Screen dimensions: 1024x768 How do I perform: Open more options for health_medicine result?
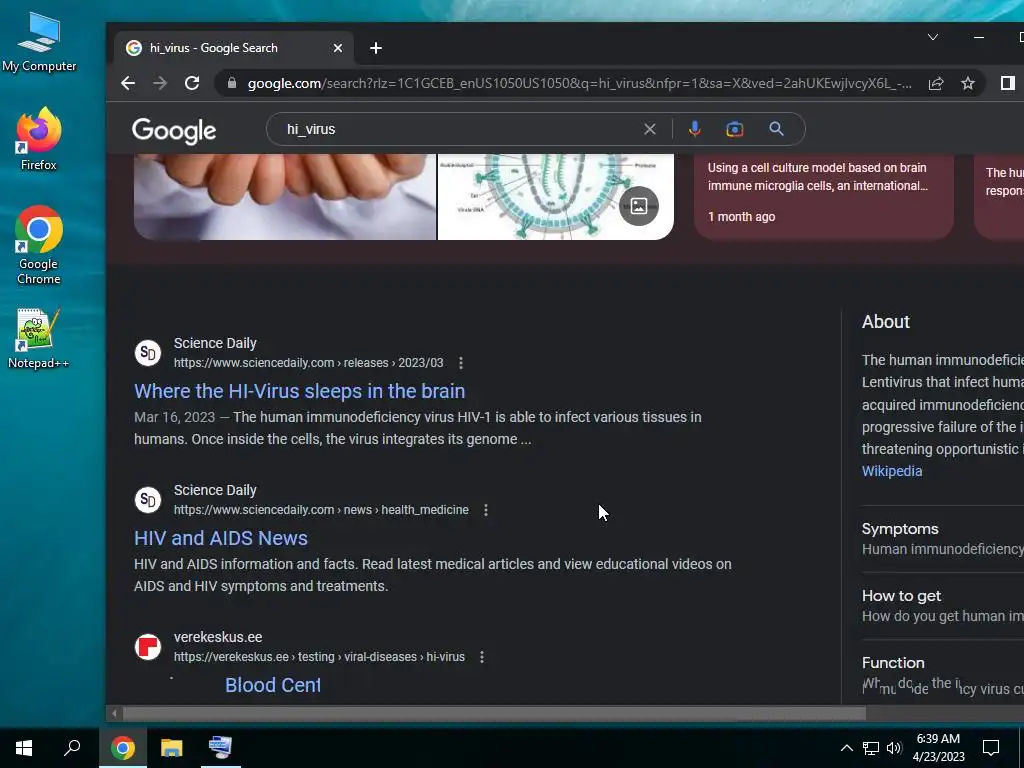pos(486,510)
